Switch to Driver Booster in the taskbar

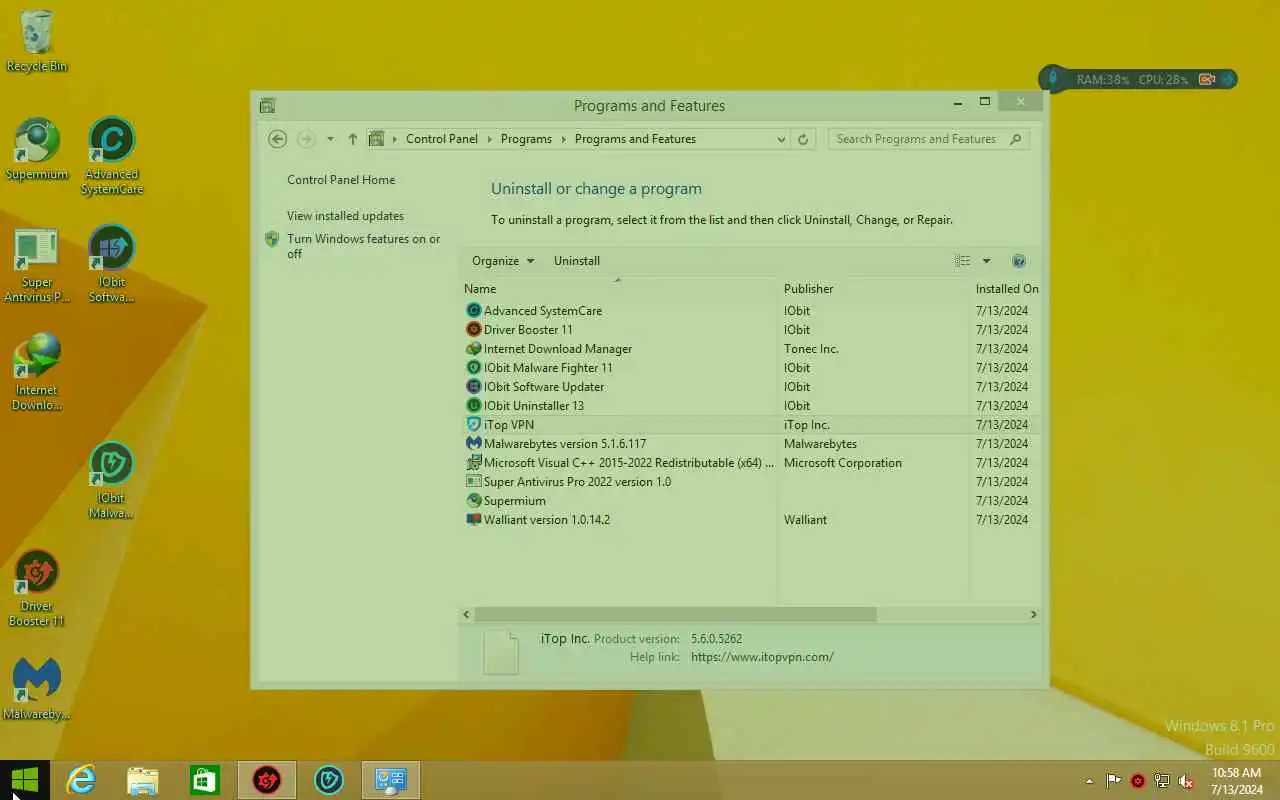coord(267,780)
